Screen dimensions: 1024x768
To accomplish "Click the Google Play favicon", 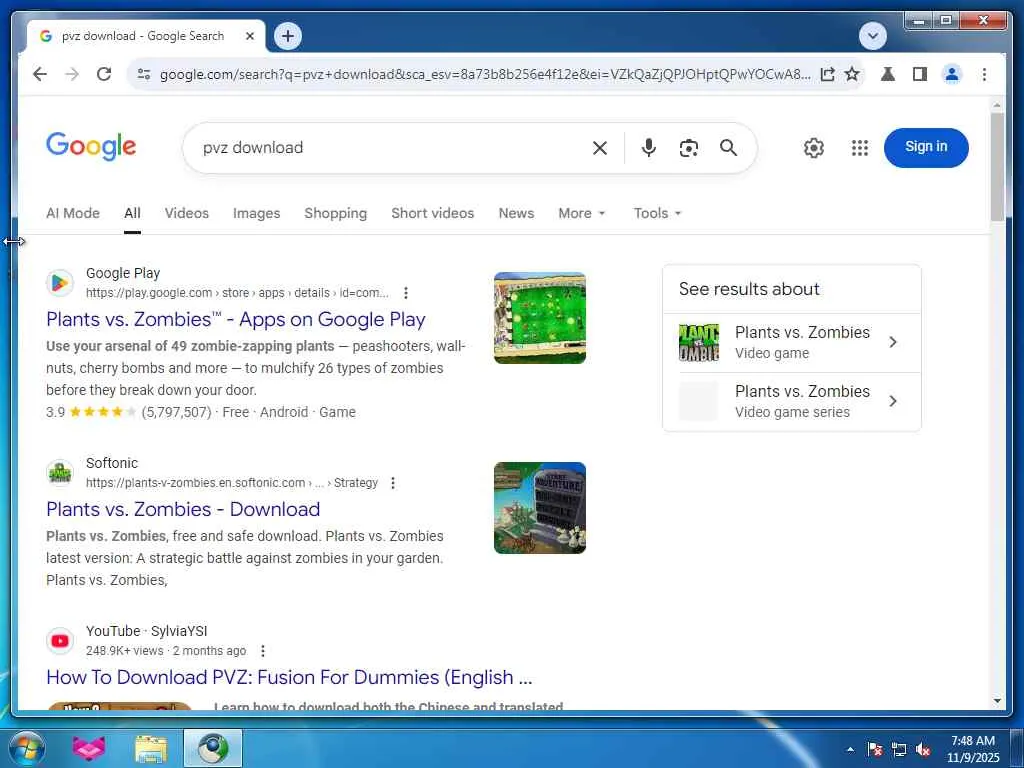I will coord(60,283).
